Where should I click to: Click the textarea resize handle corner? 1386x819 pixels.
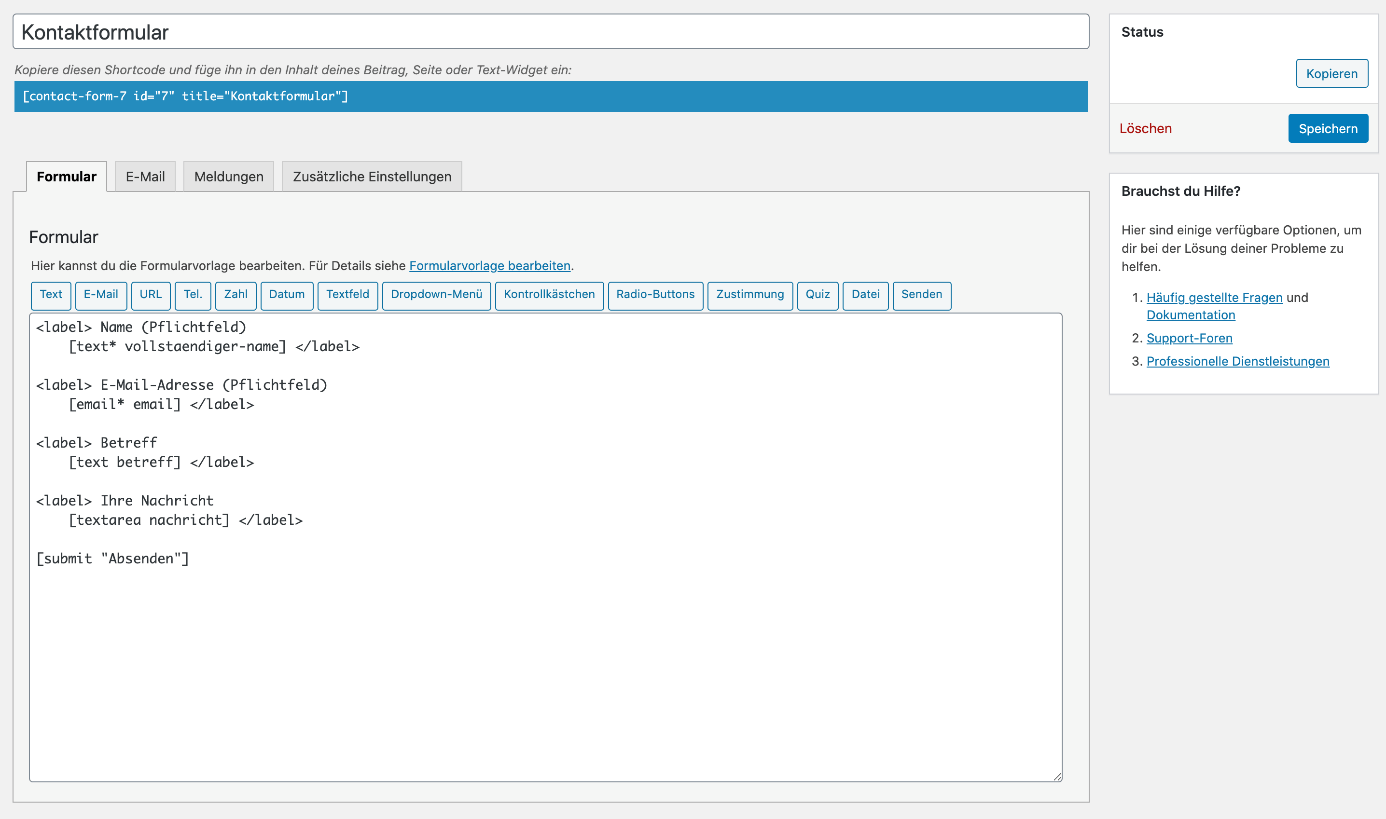1055,775
